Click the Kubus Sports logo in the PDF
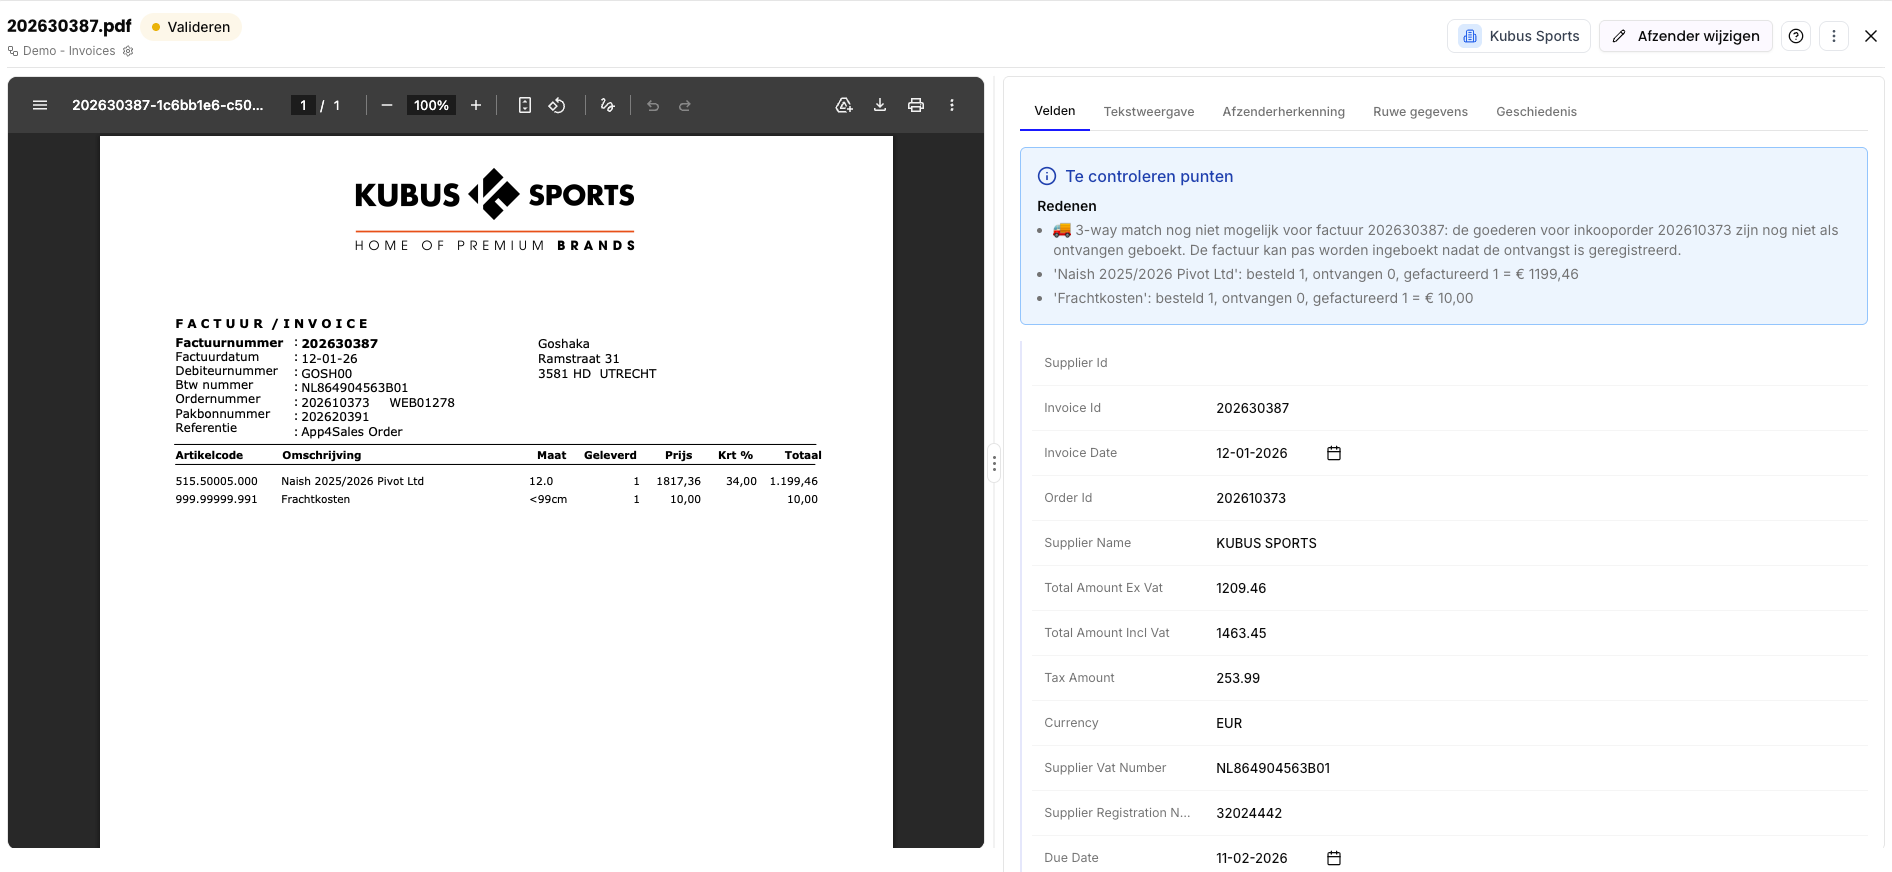Screen dimensions: 1892x872 point(495,210)
